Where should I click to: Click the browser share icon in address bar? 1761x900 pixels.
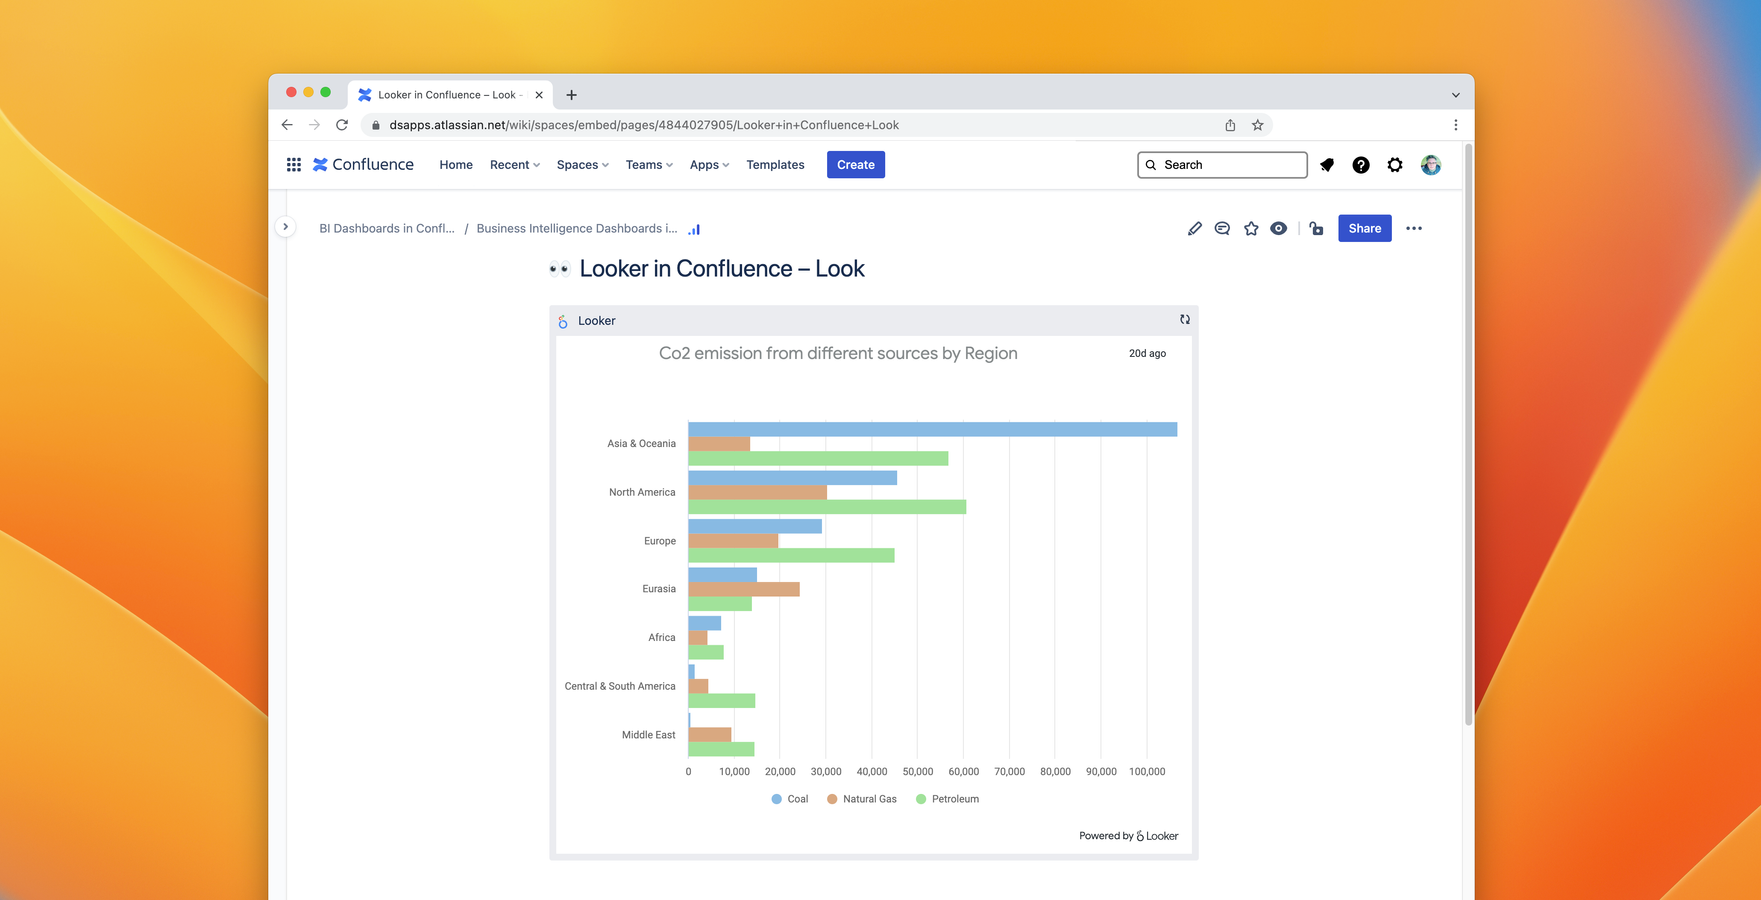(1230, 125)
